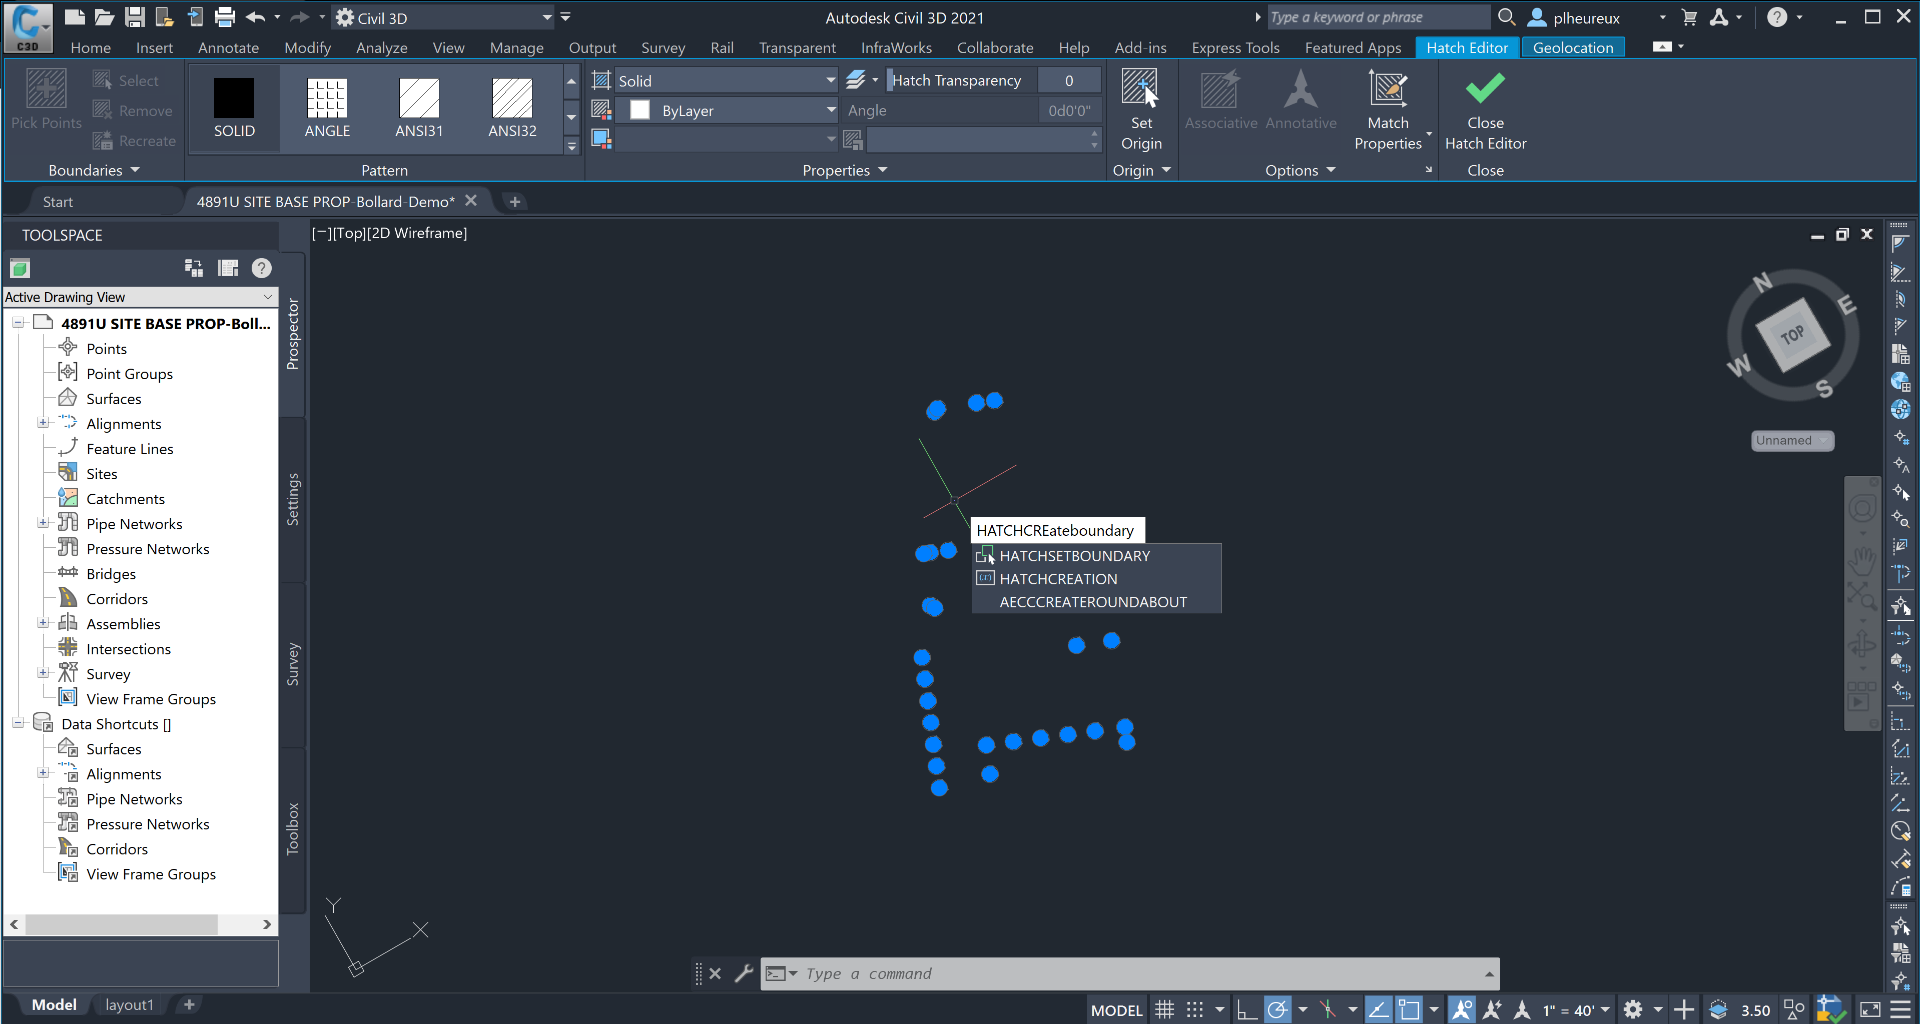The image size is (1920, 1024).
Task: Close the command line with X icon
Action: [715, 973]
